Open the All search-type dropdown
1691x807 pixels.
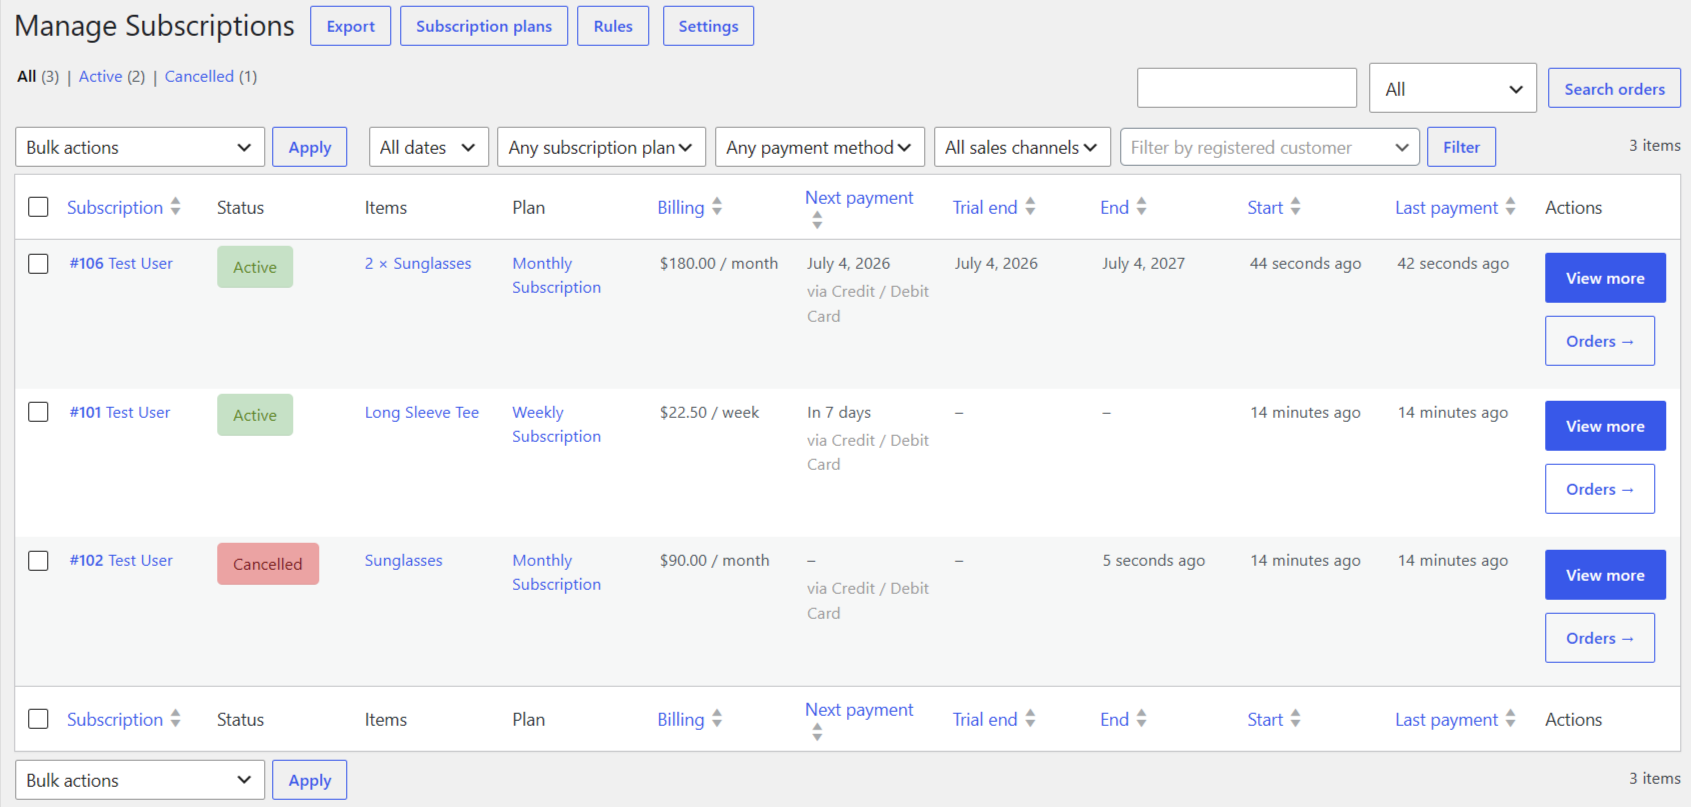pyautogui.click(x=1453, y=89)
